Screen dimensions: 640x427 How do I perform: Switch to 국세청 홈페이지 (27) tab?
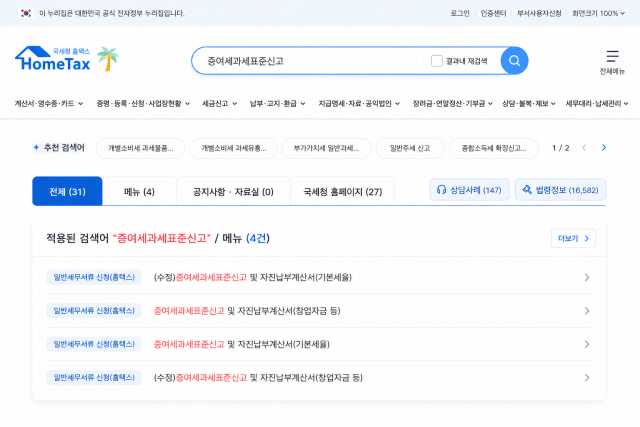point(342,191)
